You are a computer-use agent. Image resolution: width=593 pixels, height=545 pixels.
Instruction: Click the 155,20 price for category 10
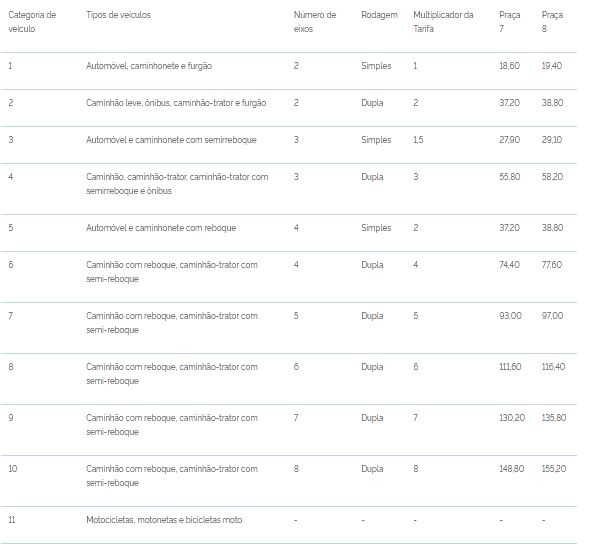[x=554, y=469]
